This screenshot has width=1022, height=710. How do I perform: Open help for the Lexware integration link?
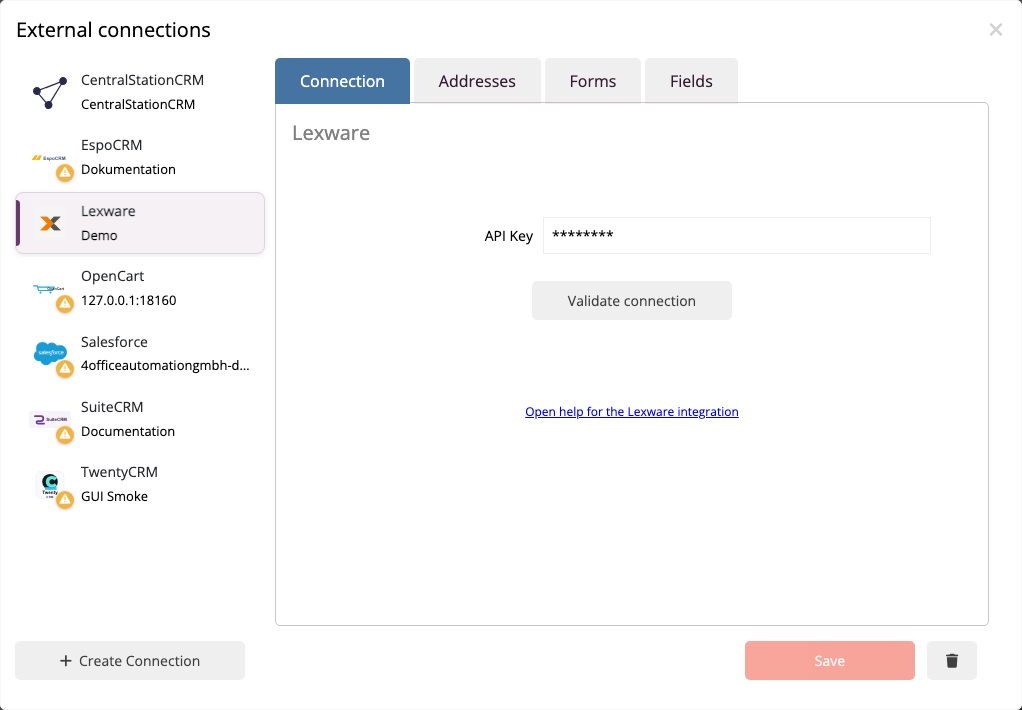click(632, 411)
